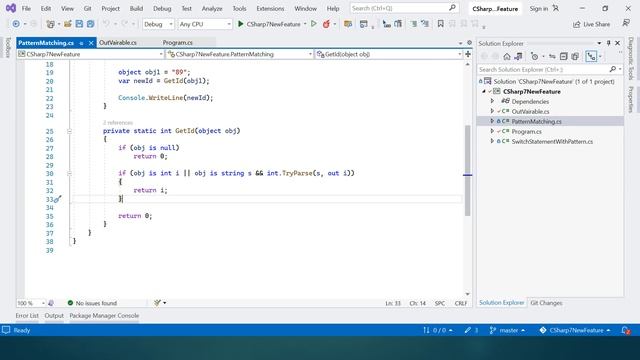This screenshot has width=640, height=360.
Task: Click editor tab settings gear icon
Action: click(x=469, y=42)
